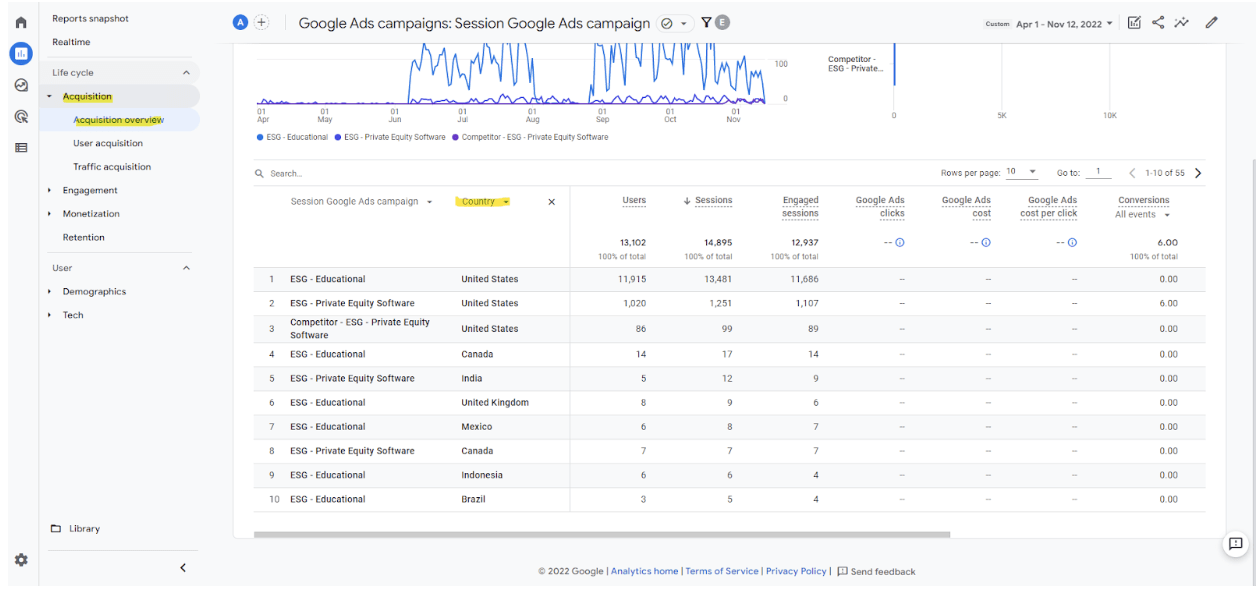Select the 'A' all users segment badge
The height and width of the screenshot is (594, 1260).
click(x=240, y=23)
